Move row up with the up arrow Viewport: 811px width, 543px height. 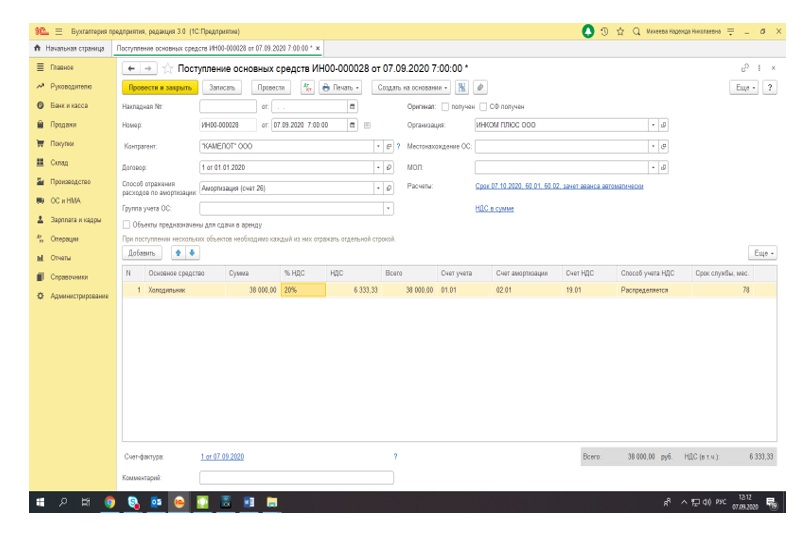[x=179, y=253]
